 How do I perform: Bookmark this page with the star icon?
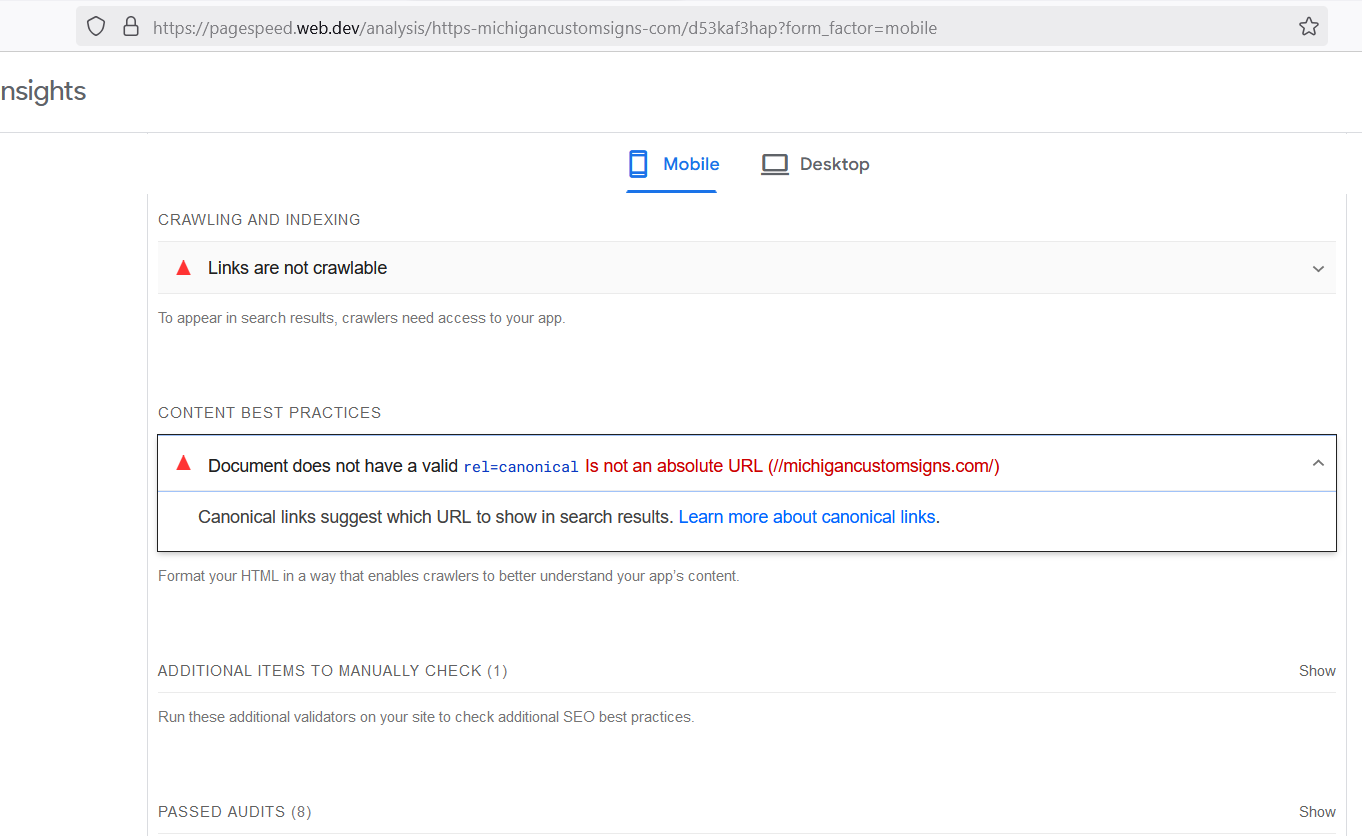[x=1309, y=27]
